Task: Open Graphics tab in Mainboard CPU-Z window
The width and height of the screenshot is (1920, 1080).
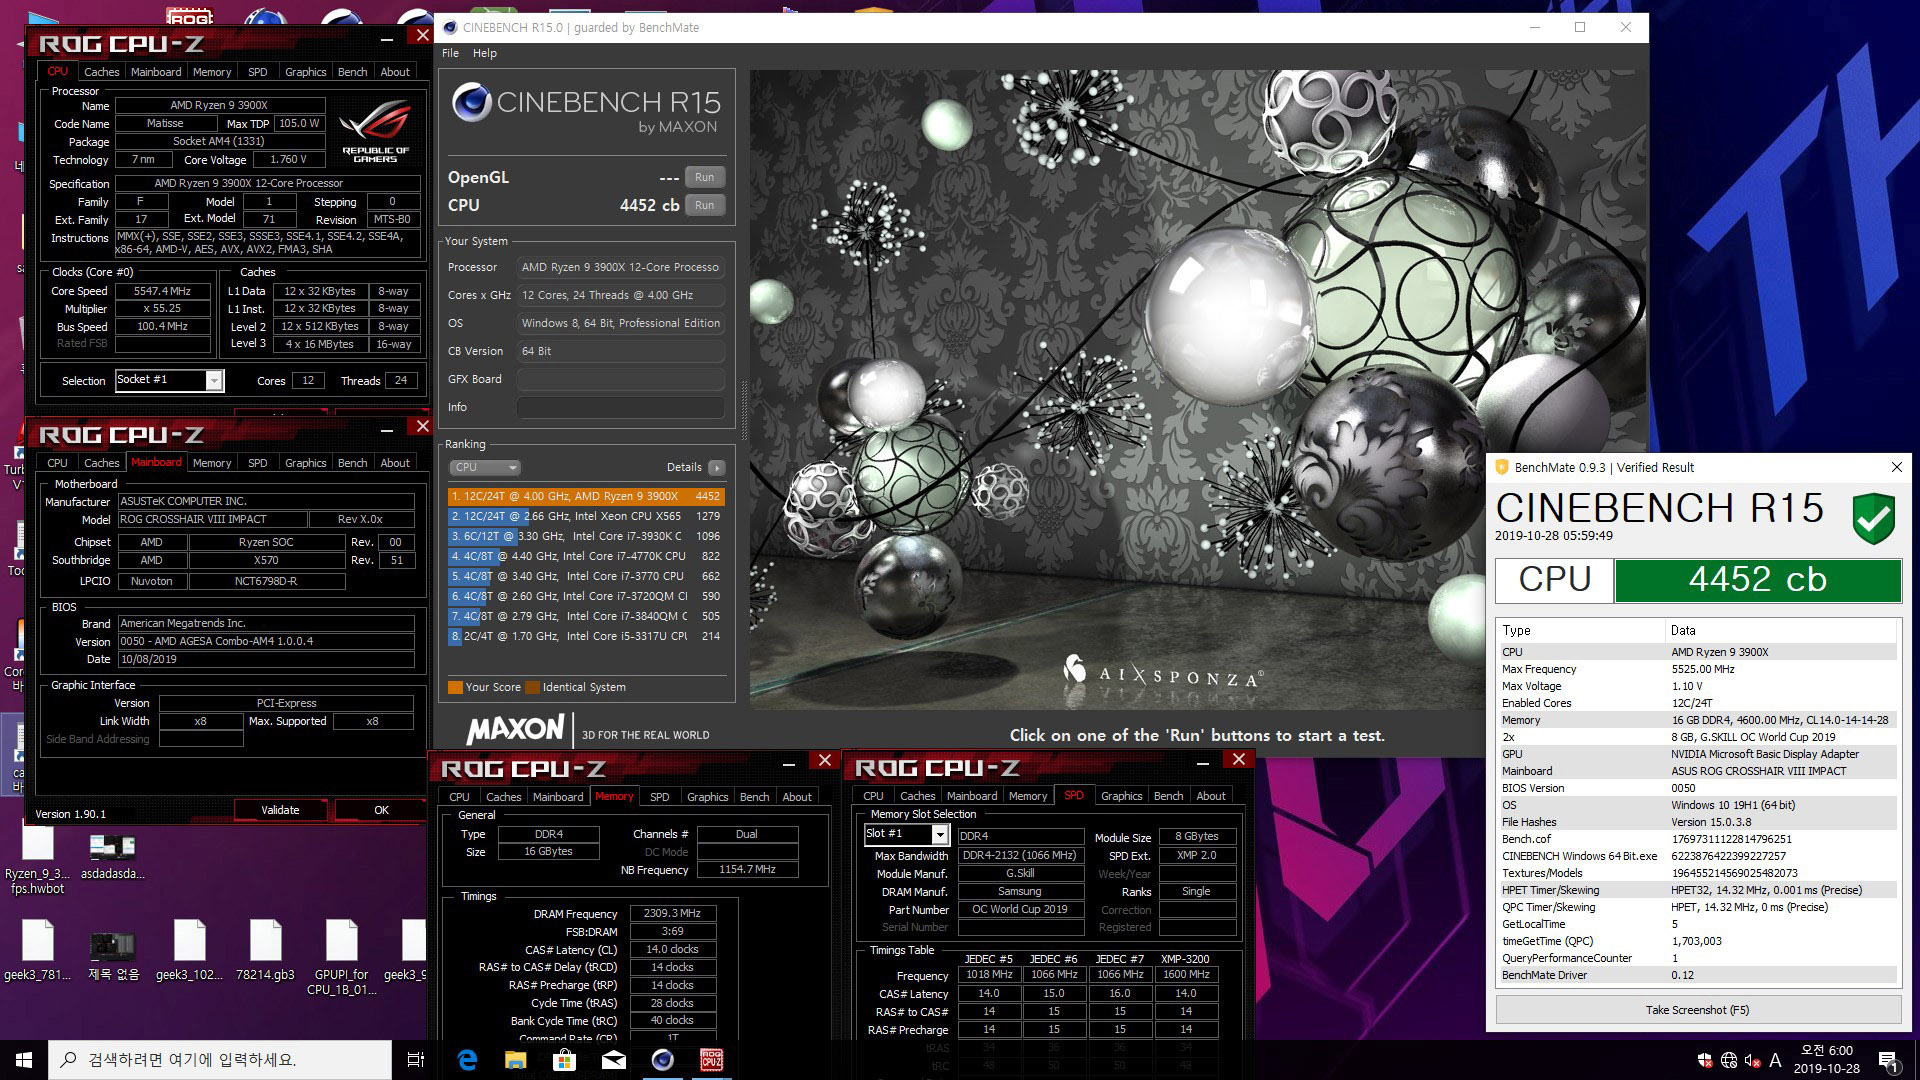Action: coord(305,463)
